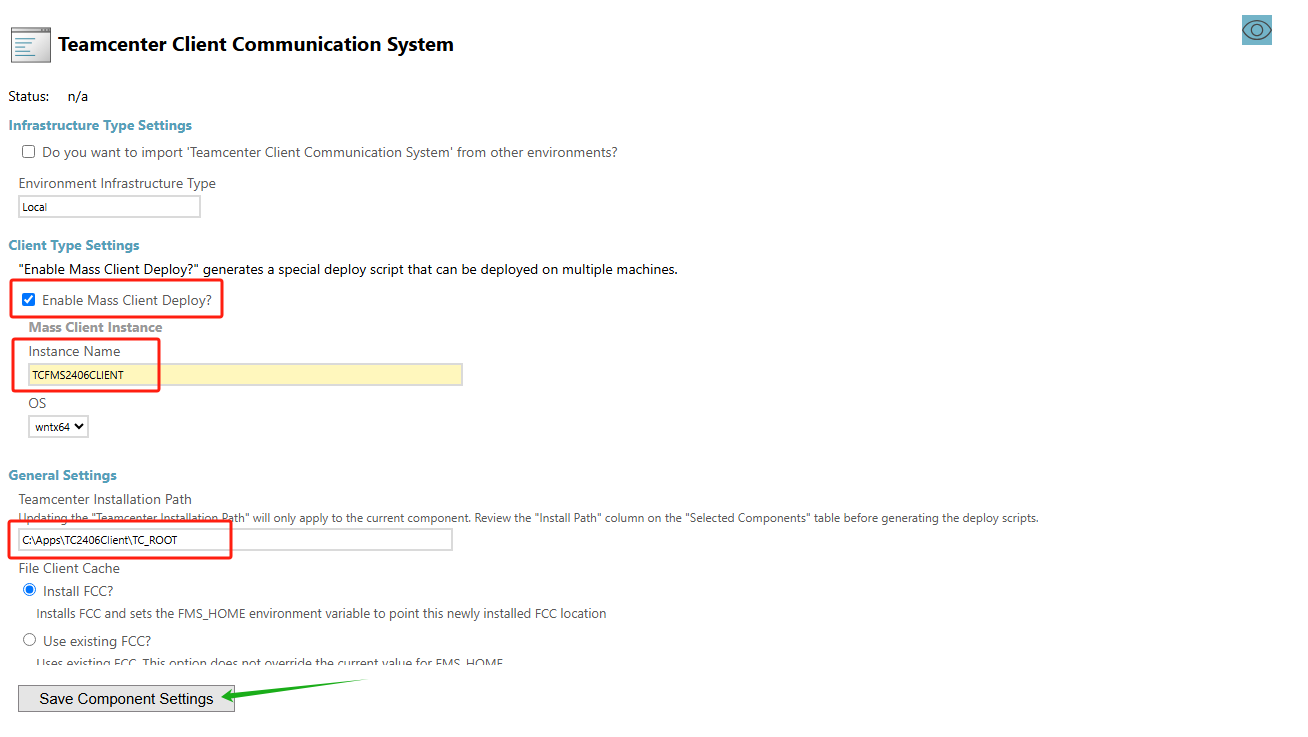The image size is (1308, 737).
Task: Click the Status n/a value
Action: tap(78, 97)
